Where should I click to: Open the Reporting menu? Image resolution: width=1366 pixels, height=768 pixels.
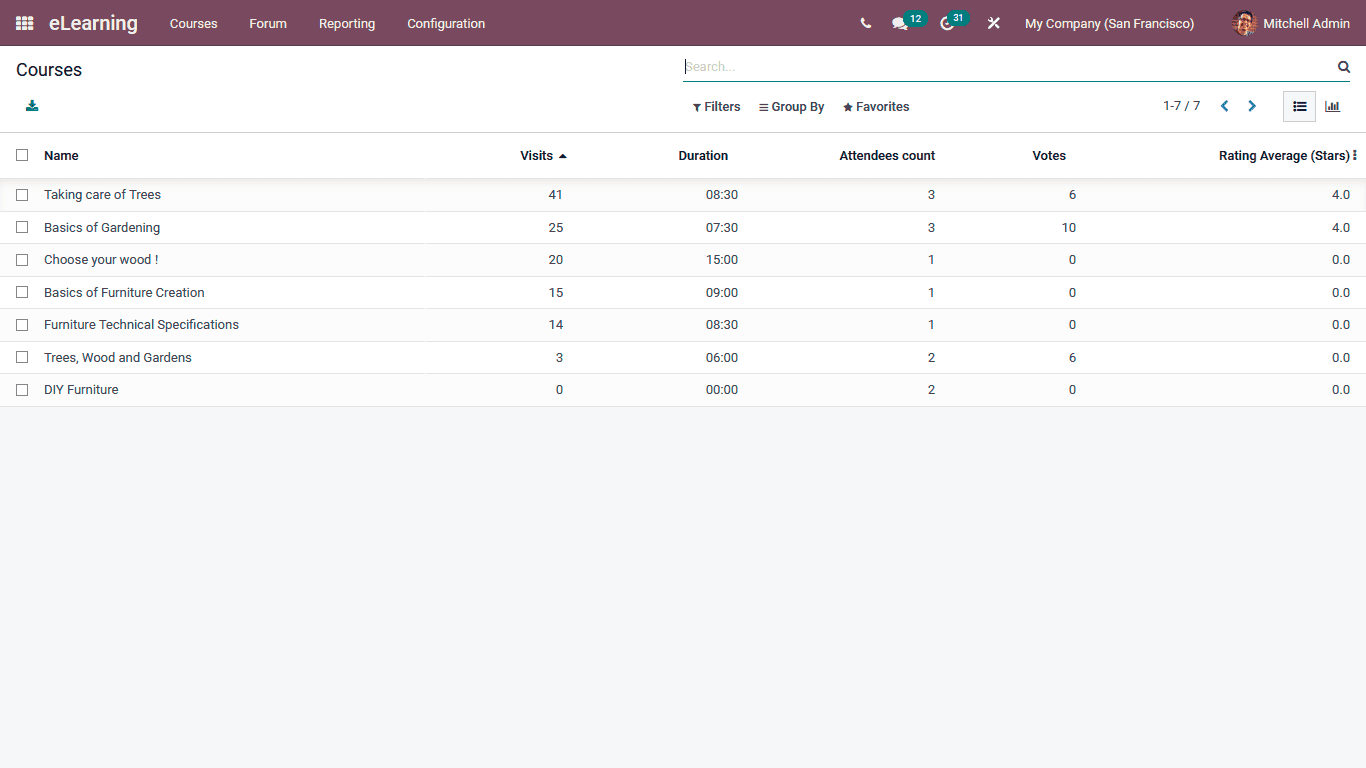(x=346, y=23)
